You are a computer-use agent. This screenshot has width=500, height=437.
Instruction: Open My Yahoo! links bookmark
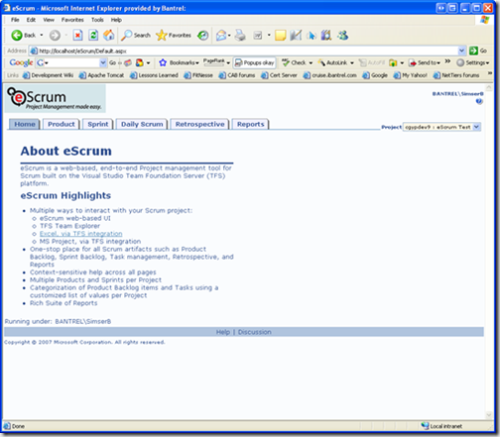click(x=411, y=75)
